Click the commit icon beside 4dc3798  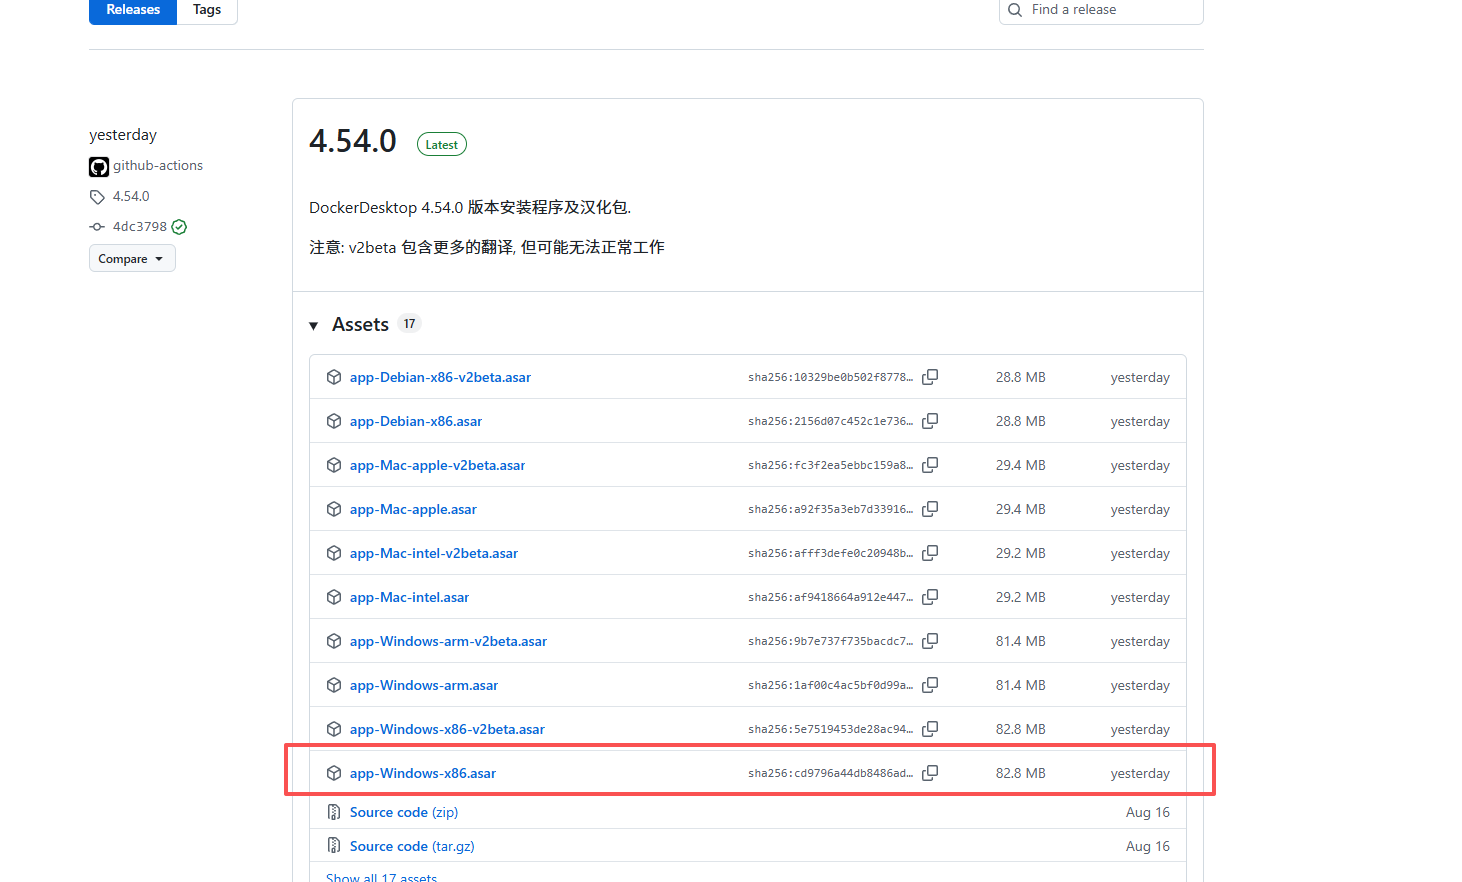97,227
